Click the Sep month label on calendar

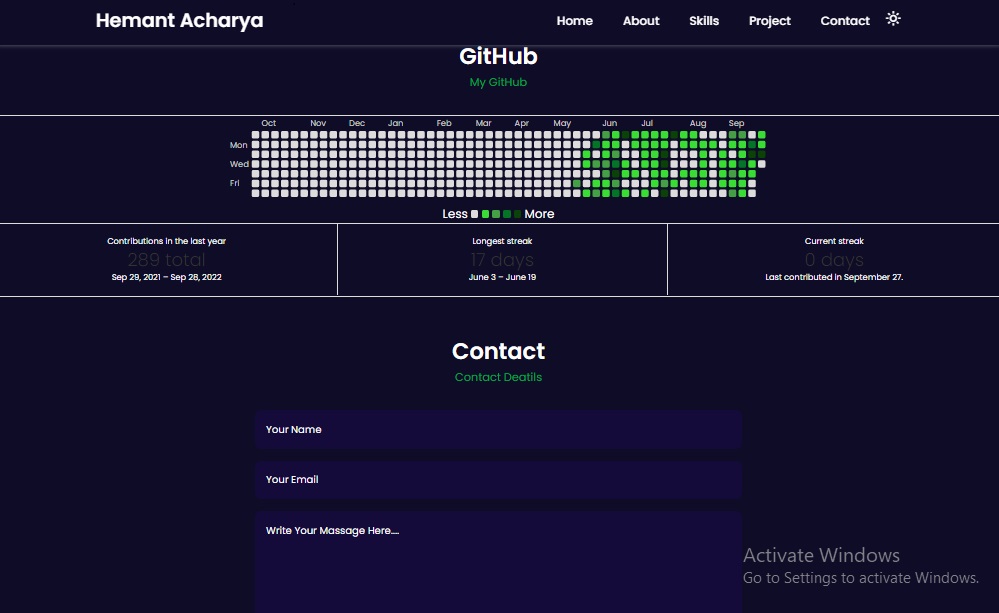(737, 123)
